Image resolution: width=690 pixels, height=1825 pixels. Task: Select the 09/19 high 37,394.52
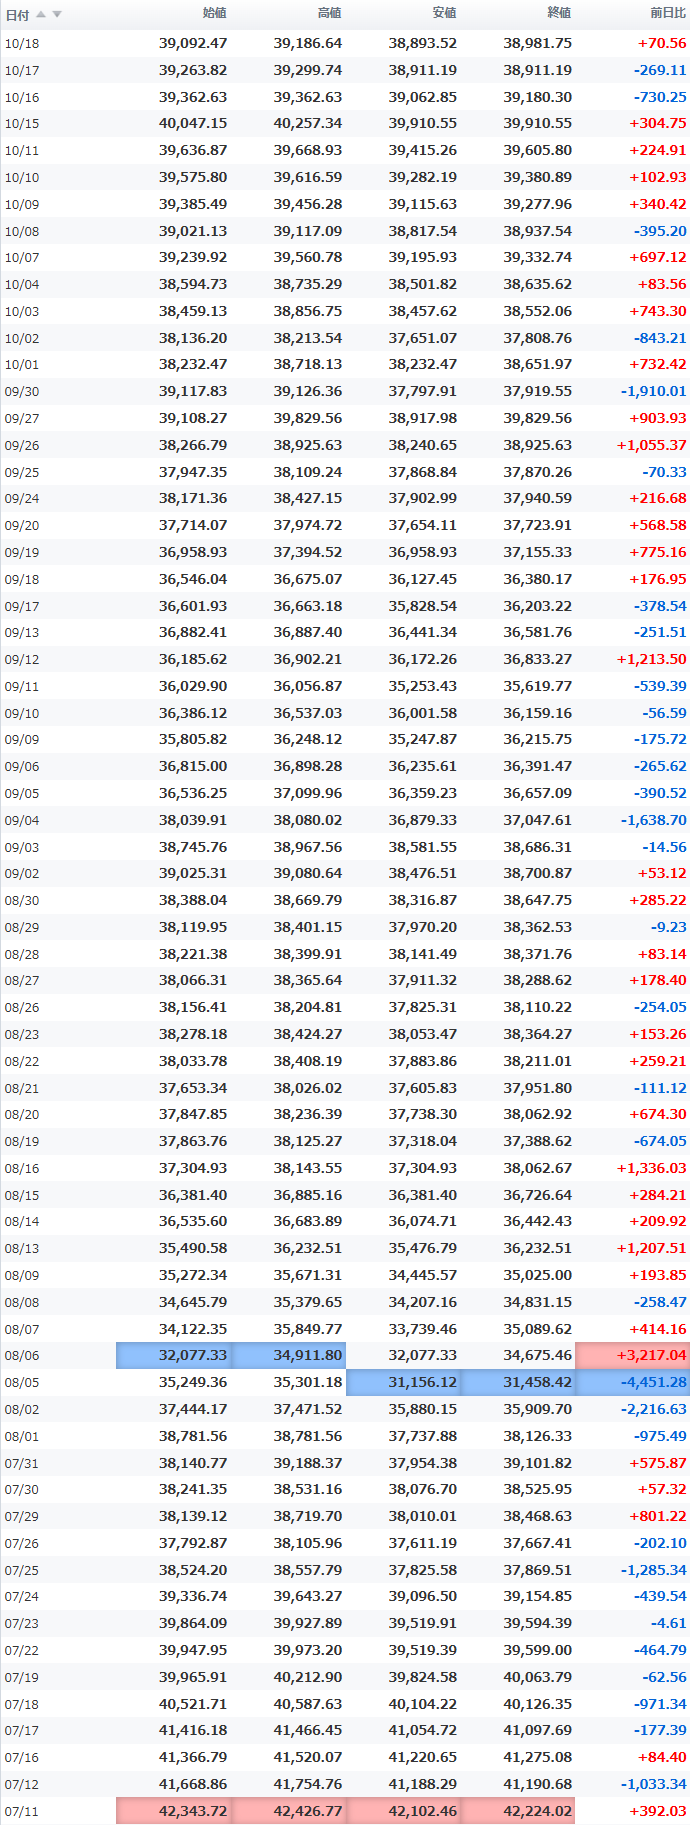308,552
